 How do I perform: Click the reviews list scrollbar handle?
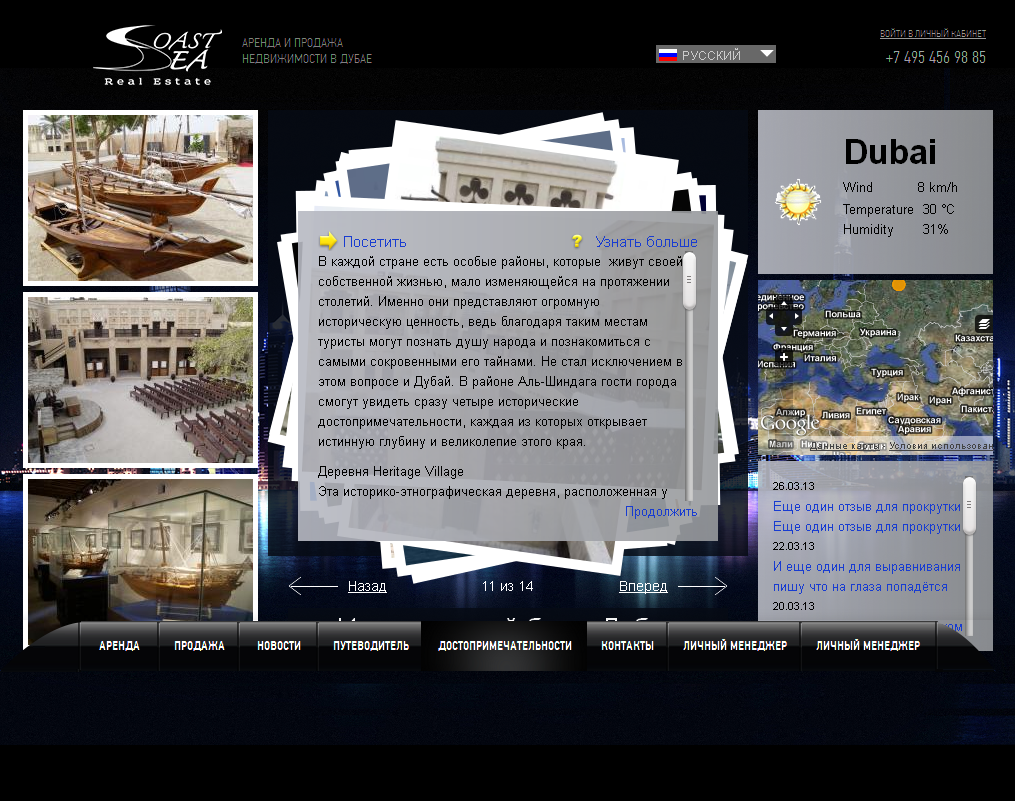[969, 506]
